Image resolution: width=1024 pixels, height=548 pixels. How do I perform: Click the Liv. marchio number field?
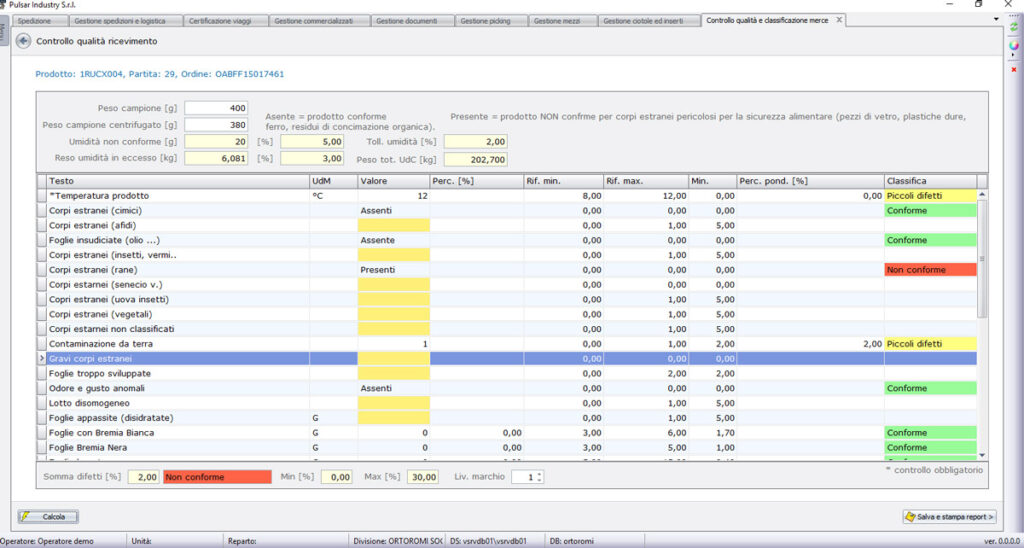[x=523, y=477]
